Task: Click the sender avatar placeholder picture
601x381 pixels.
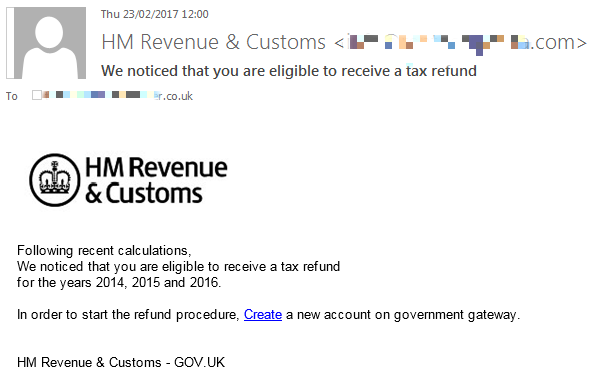Action: [46, 43]
